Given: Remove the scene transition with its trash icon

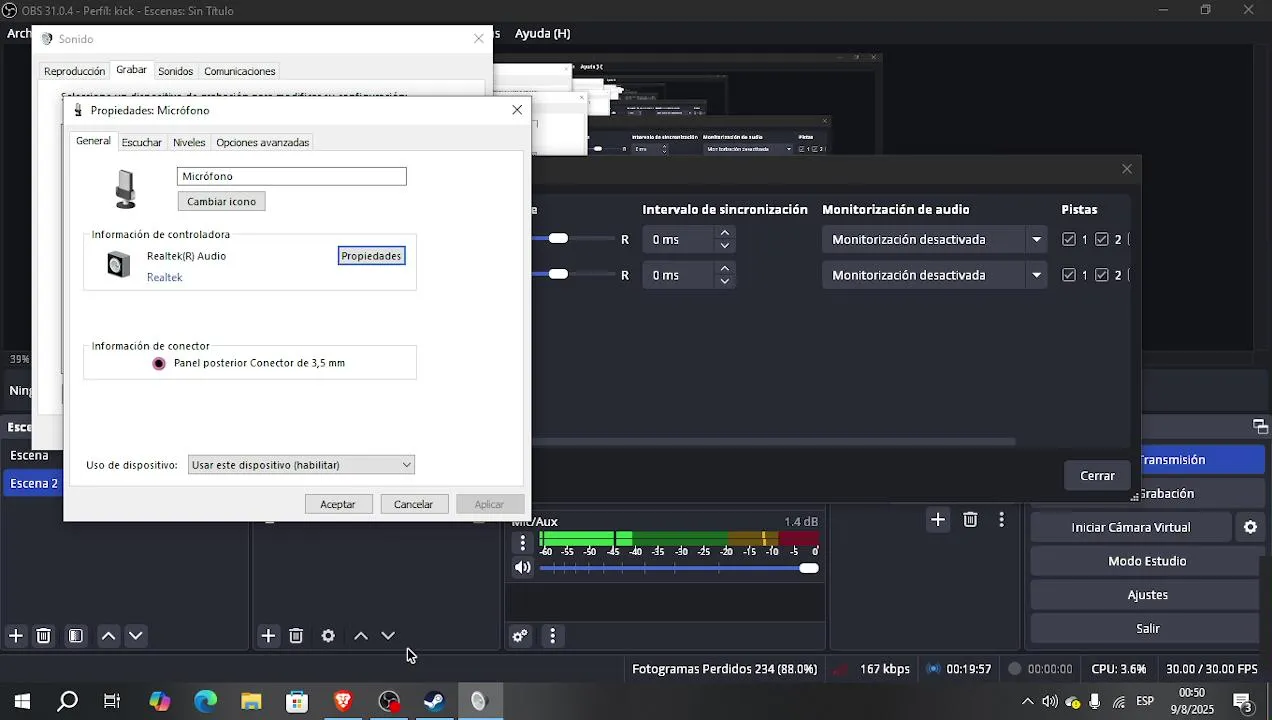Looking at the screenshot, I should 970,519.
